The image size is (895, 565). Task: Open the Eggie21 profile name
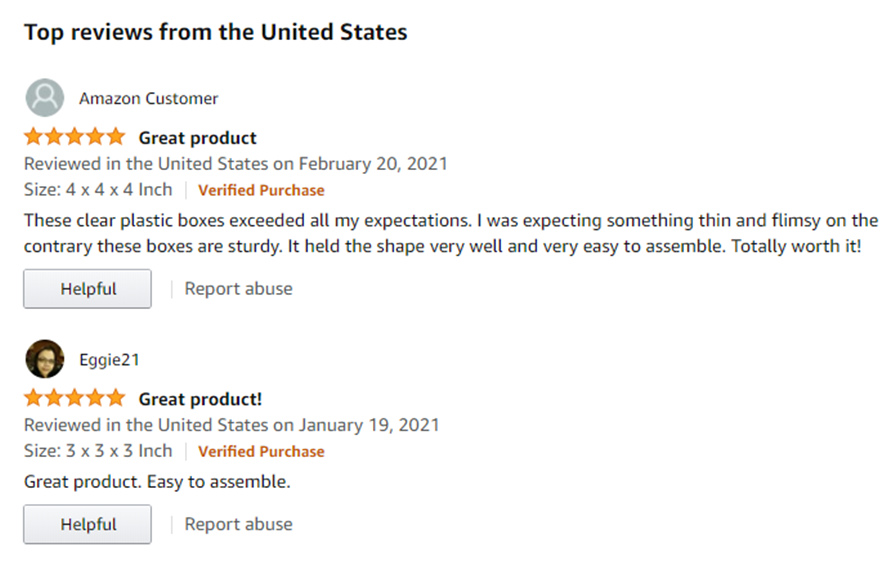pos(109,360)
